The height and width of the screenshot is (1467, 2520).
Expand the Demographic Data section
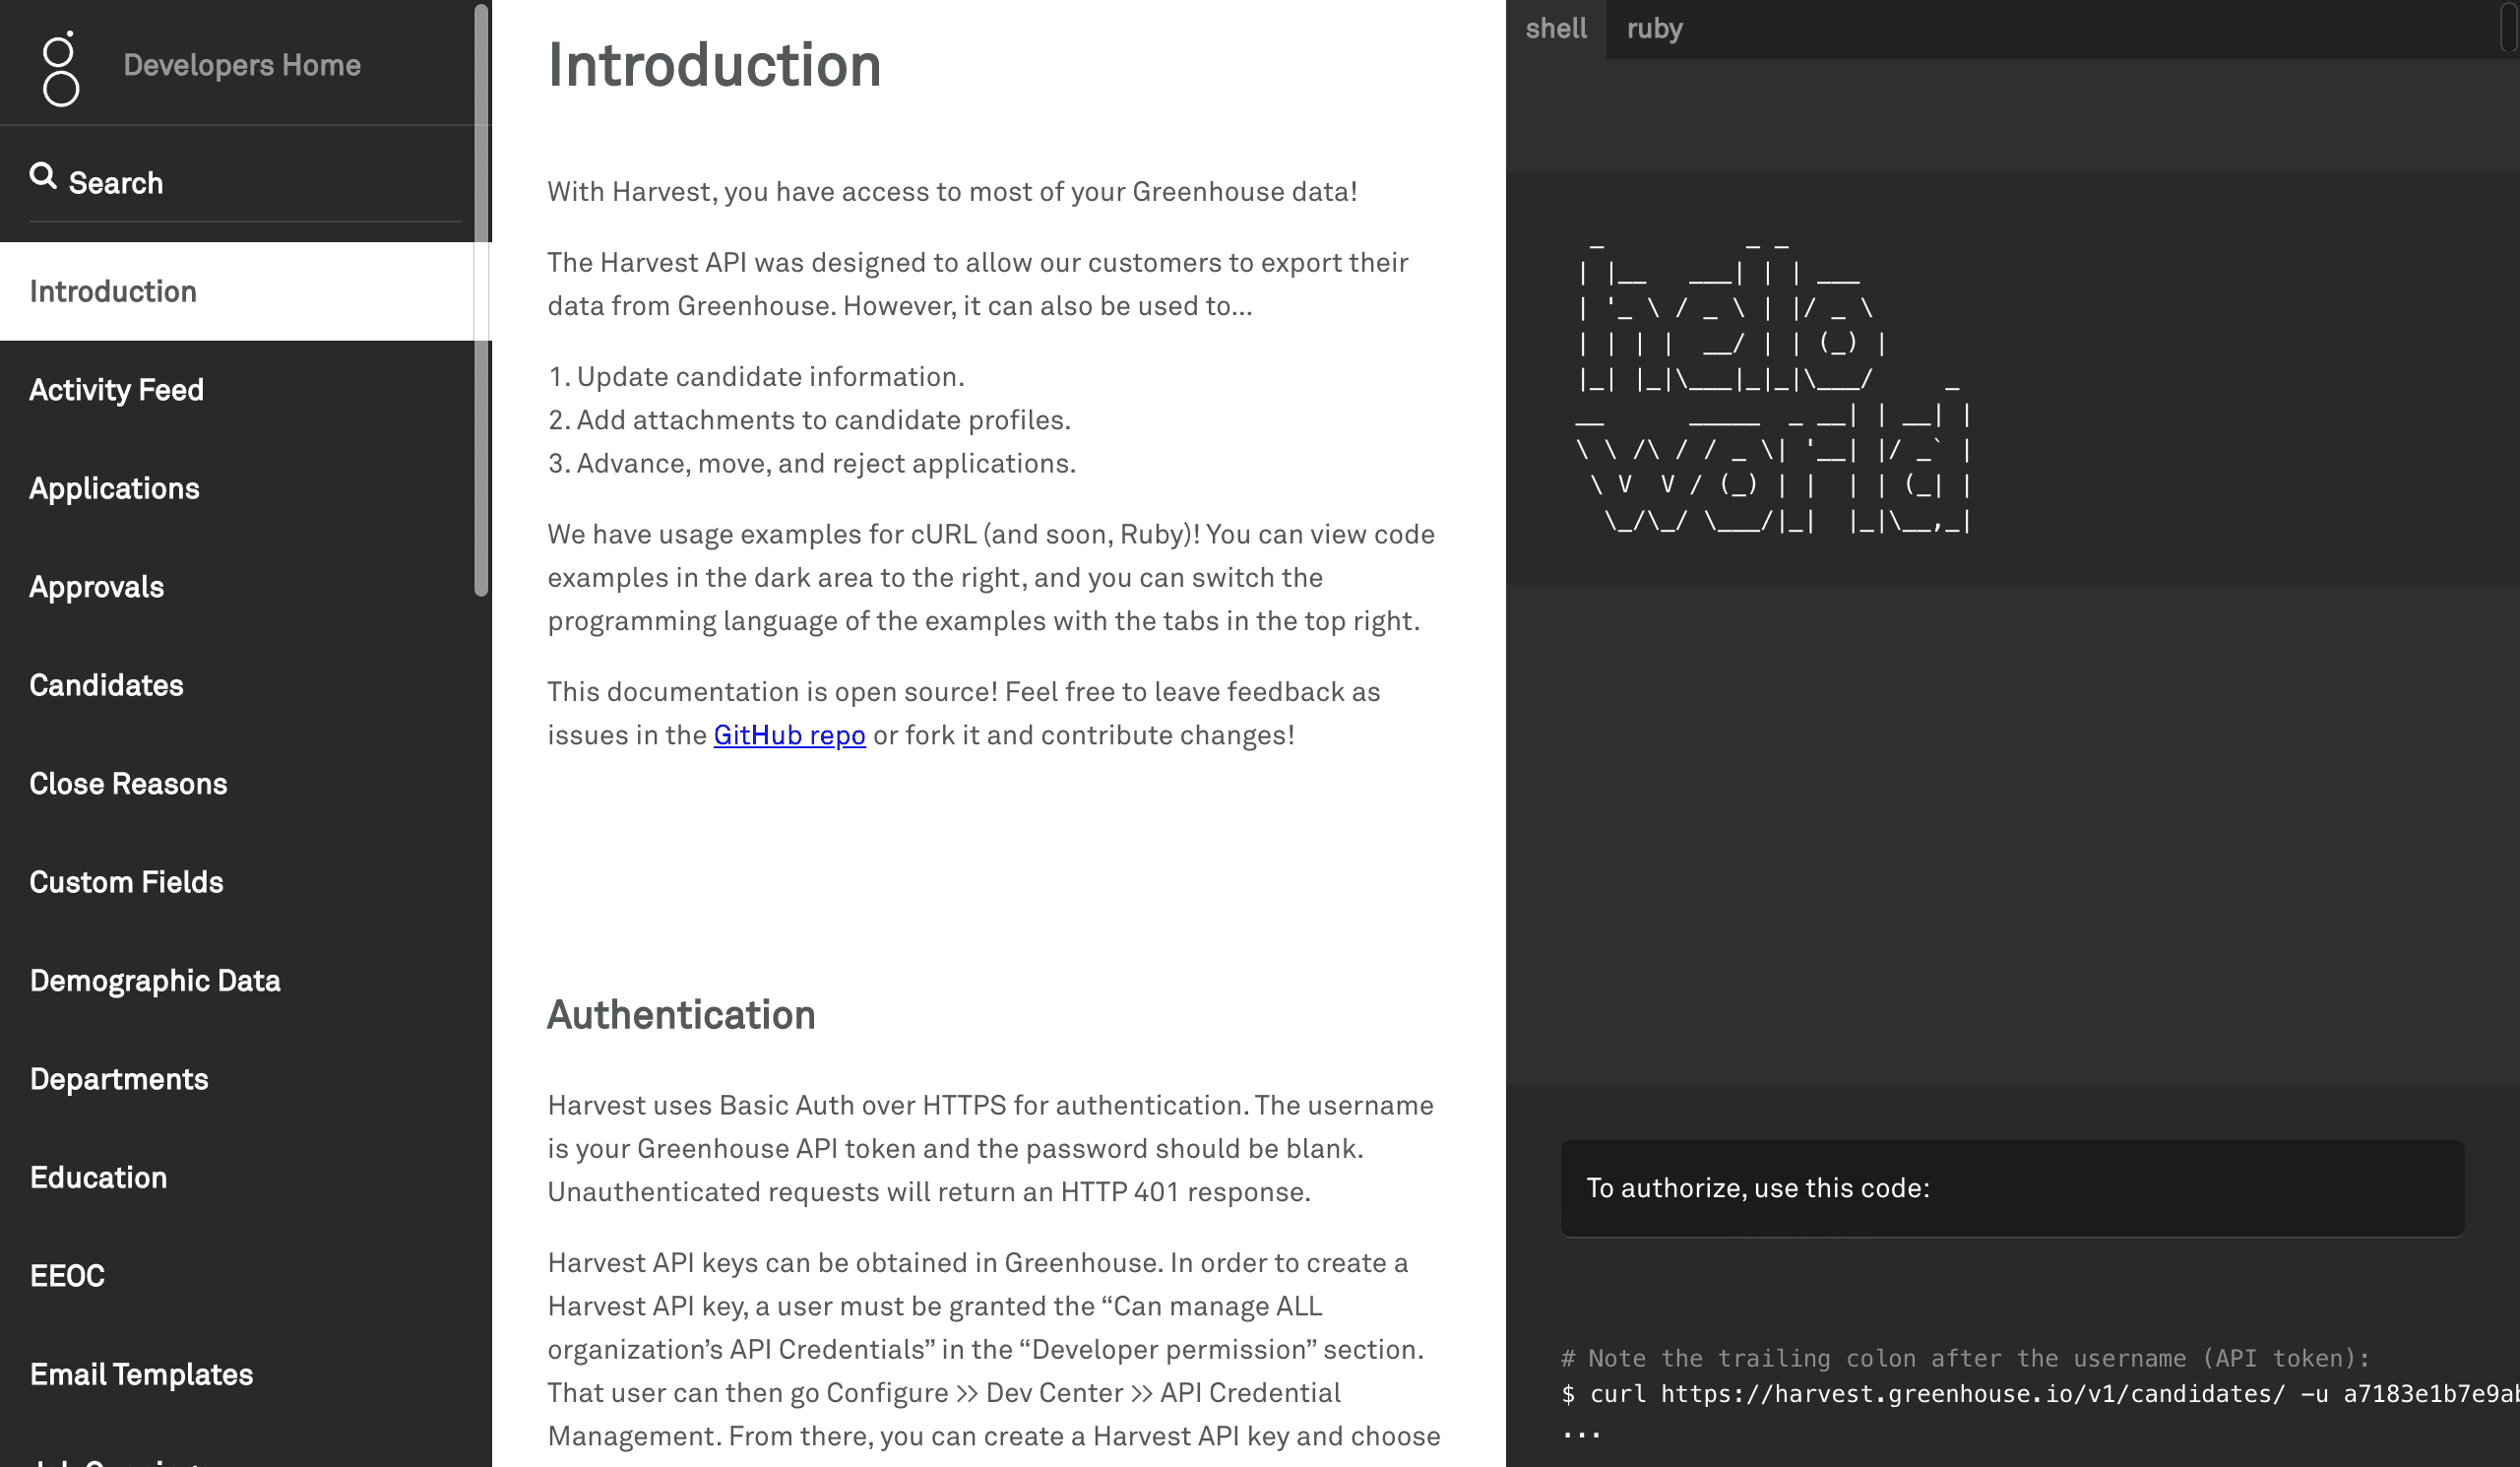[x=154, y=980]
